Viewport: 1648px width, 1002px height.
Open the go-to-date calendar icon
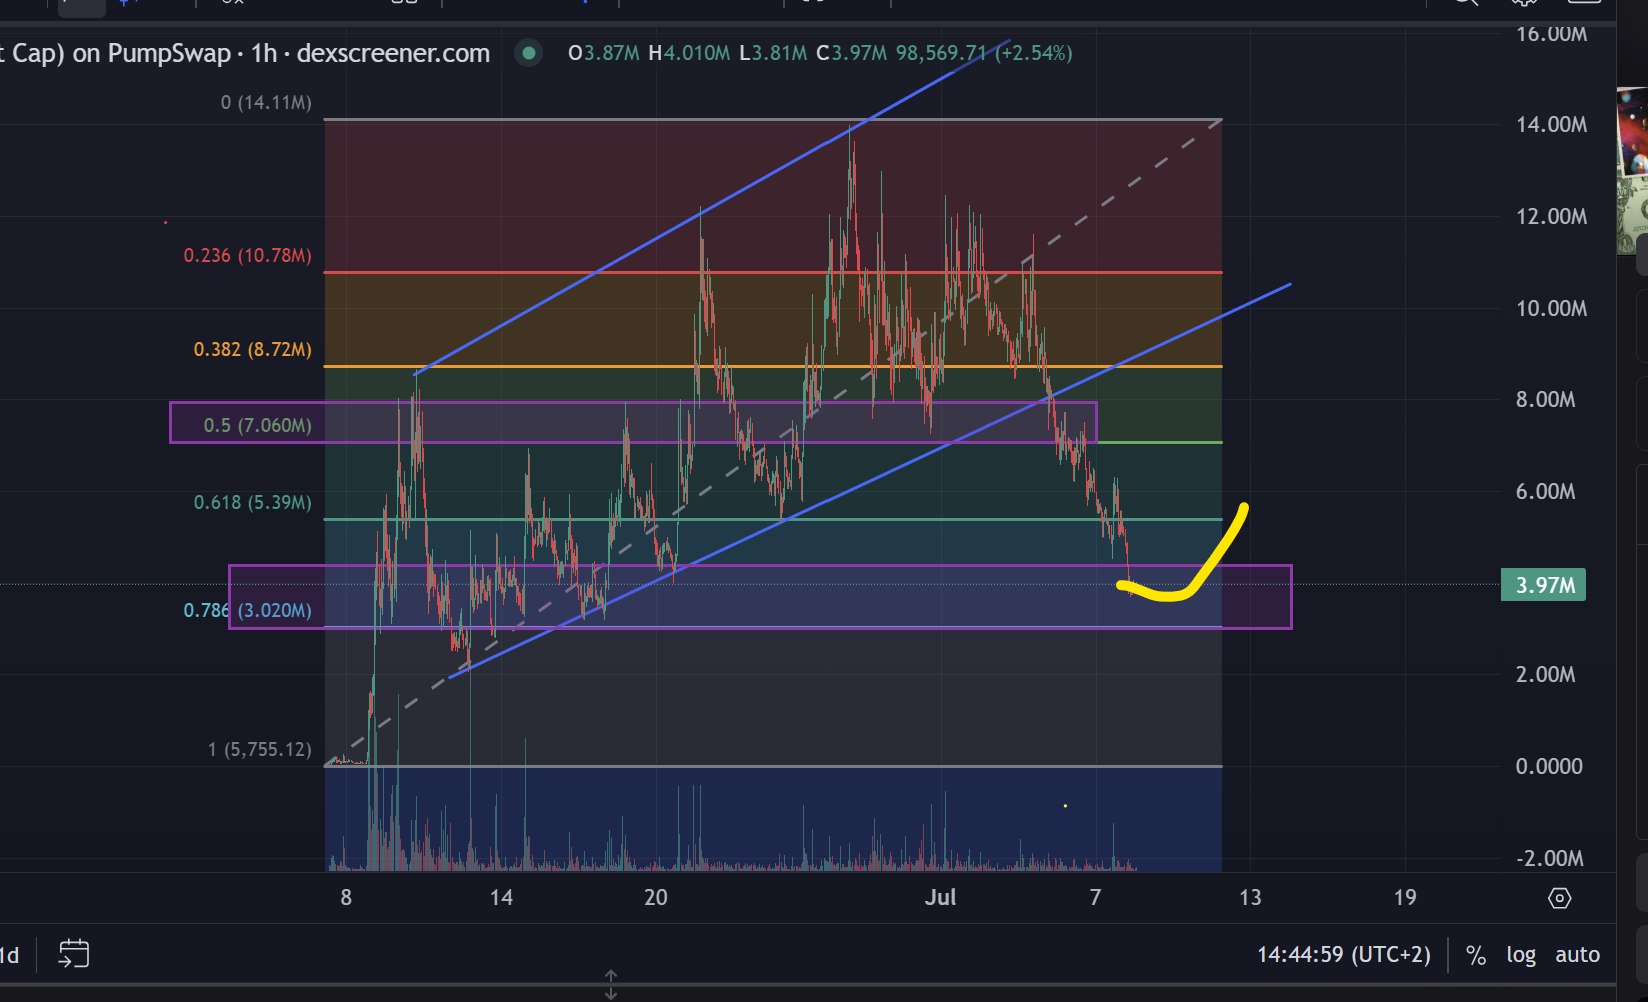tap(74, 954)
